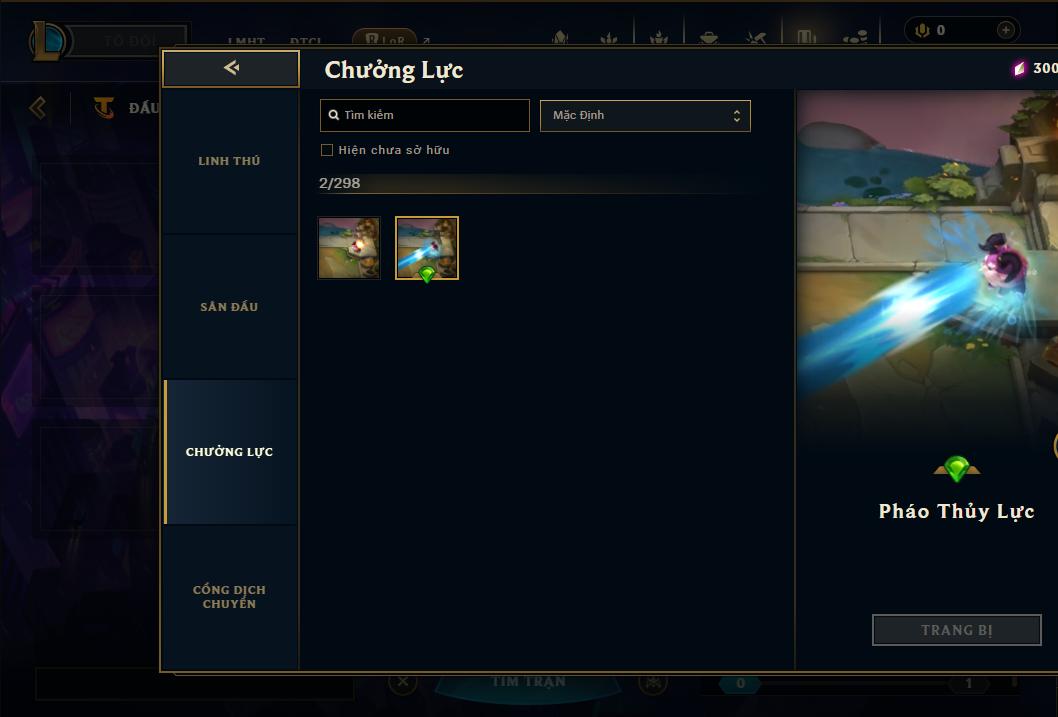Switch to the Linh Thú tab
Screen dimensions: 1058x717
point(229,161)
